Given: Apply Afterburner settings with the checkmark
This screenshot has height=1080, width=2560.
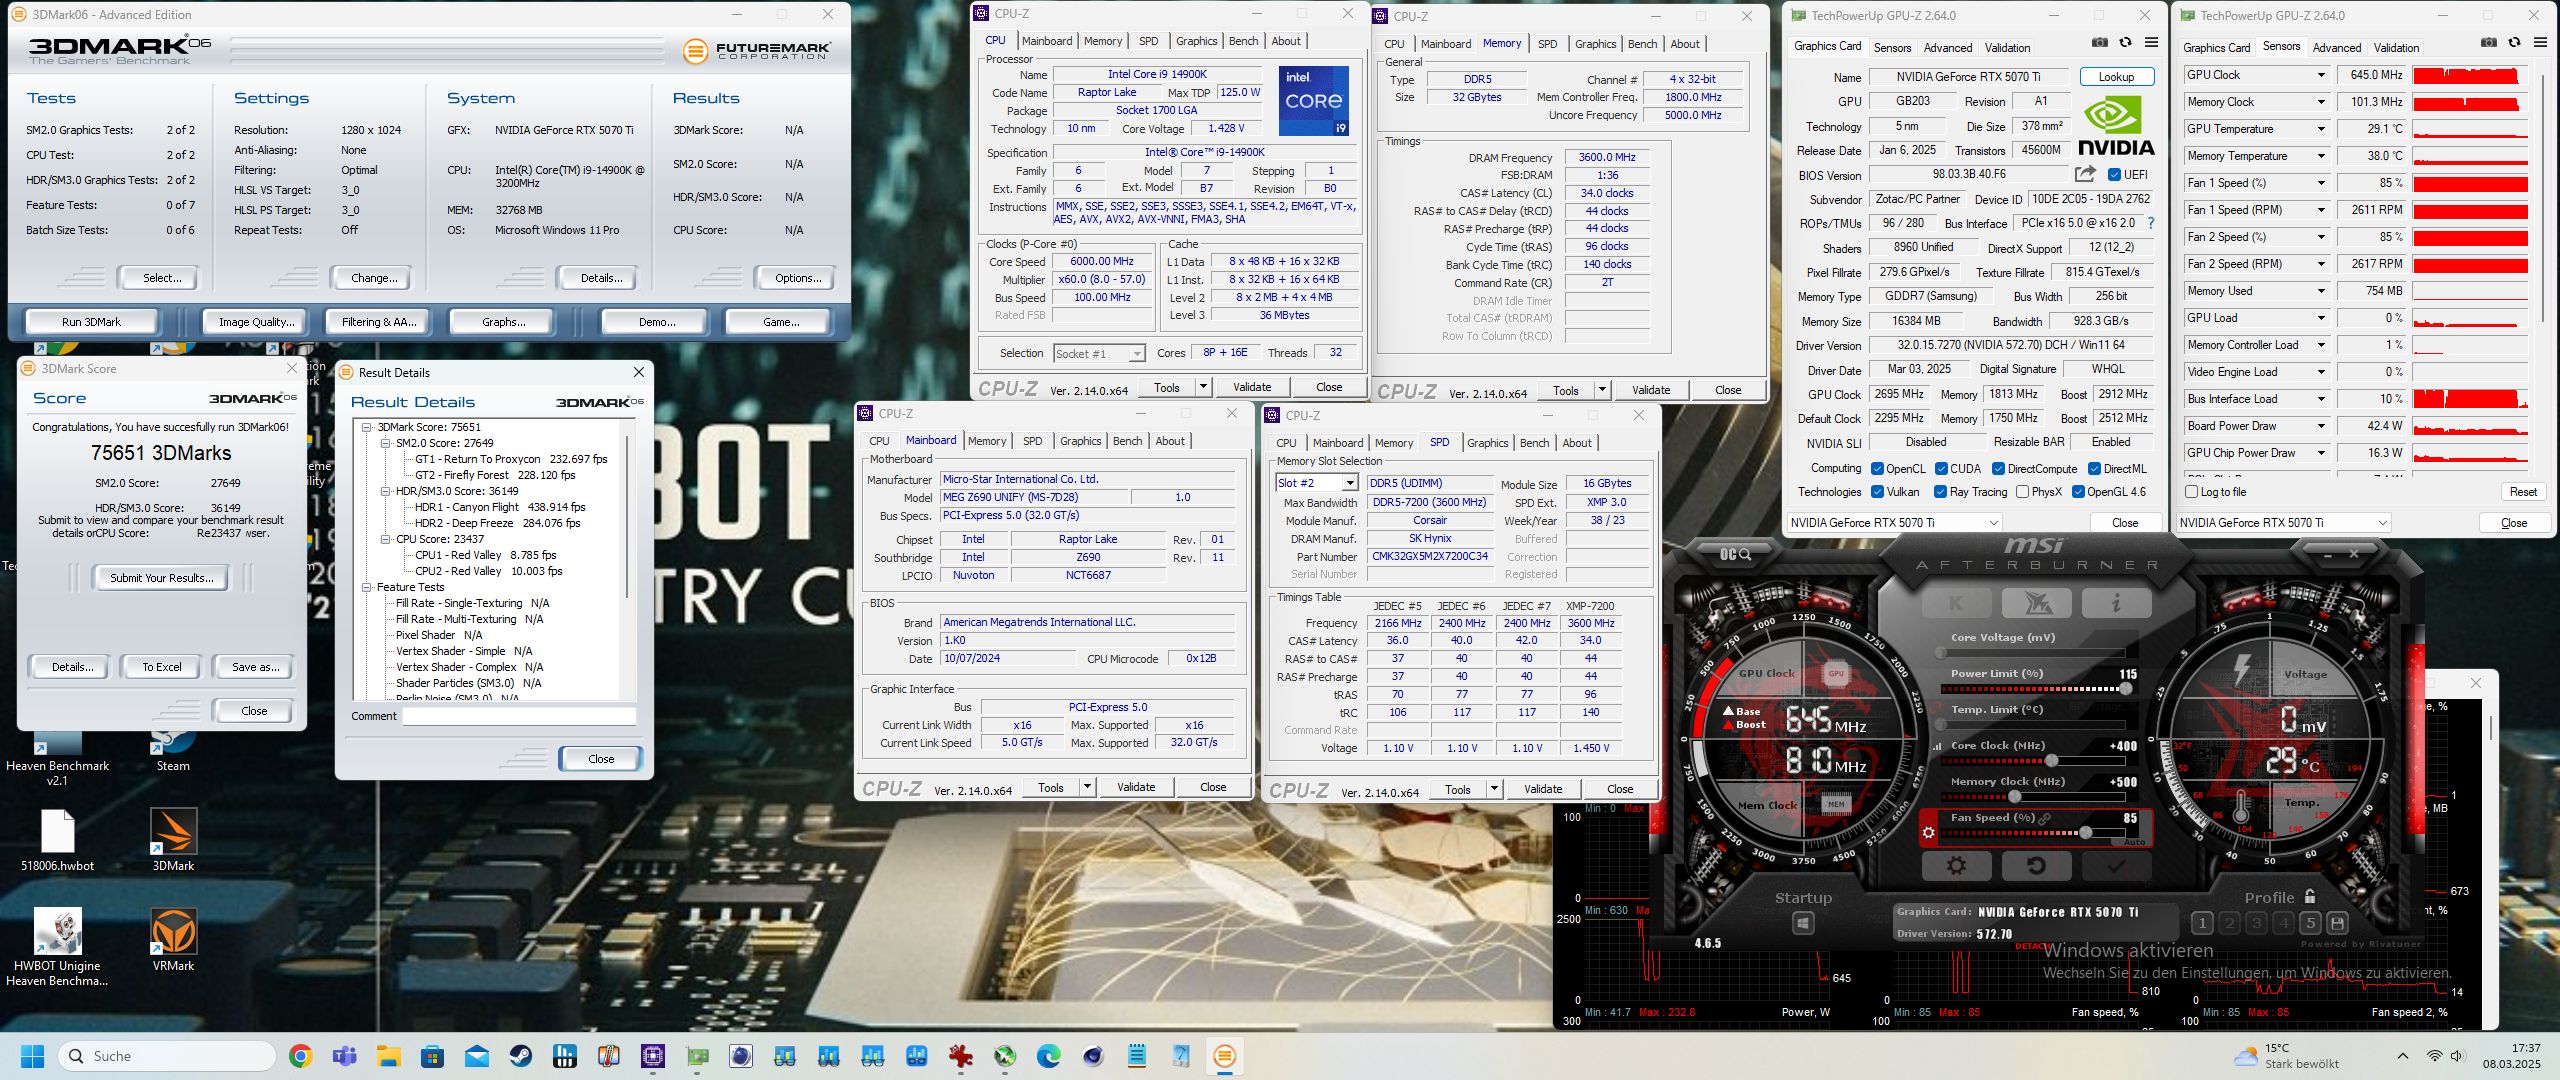Looking at the screenshot, I should (2116, 866).
